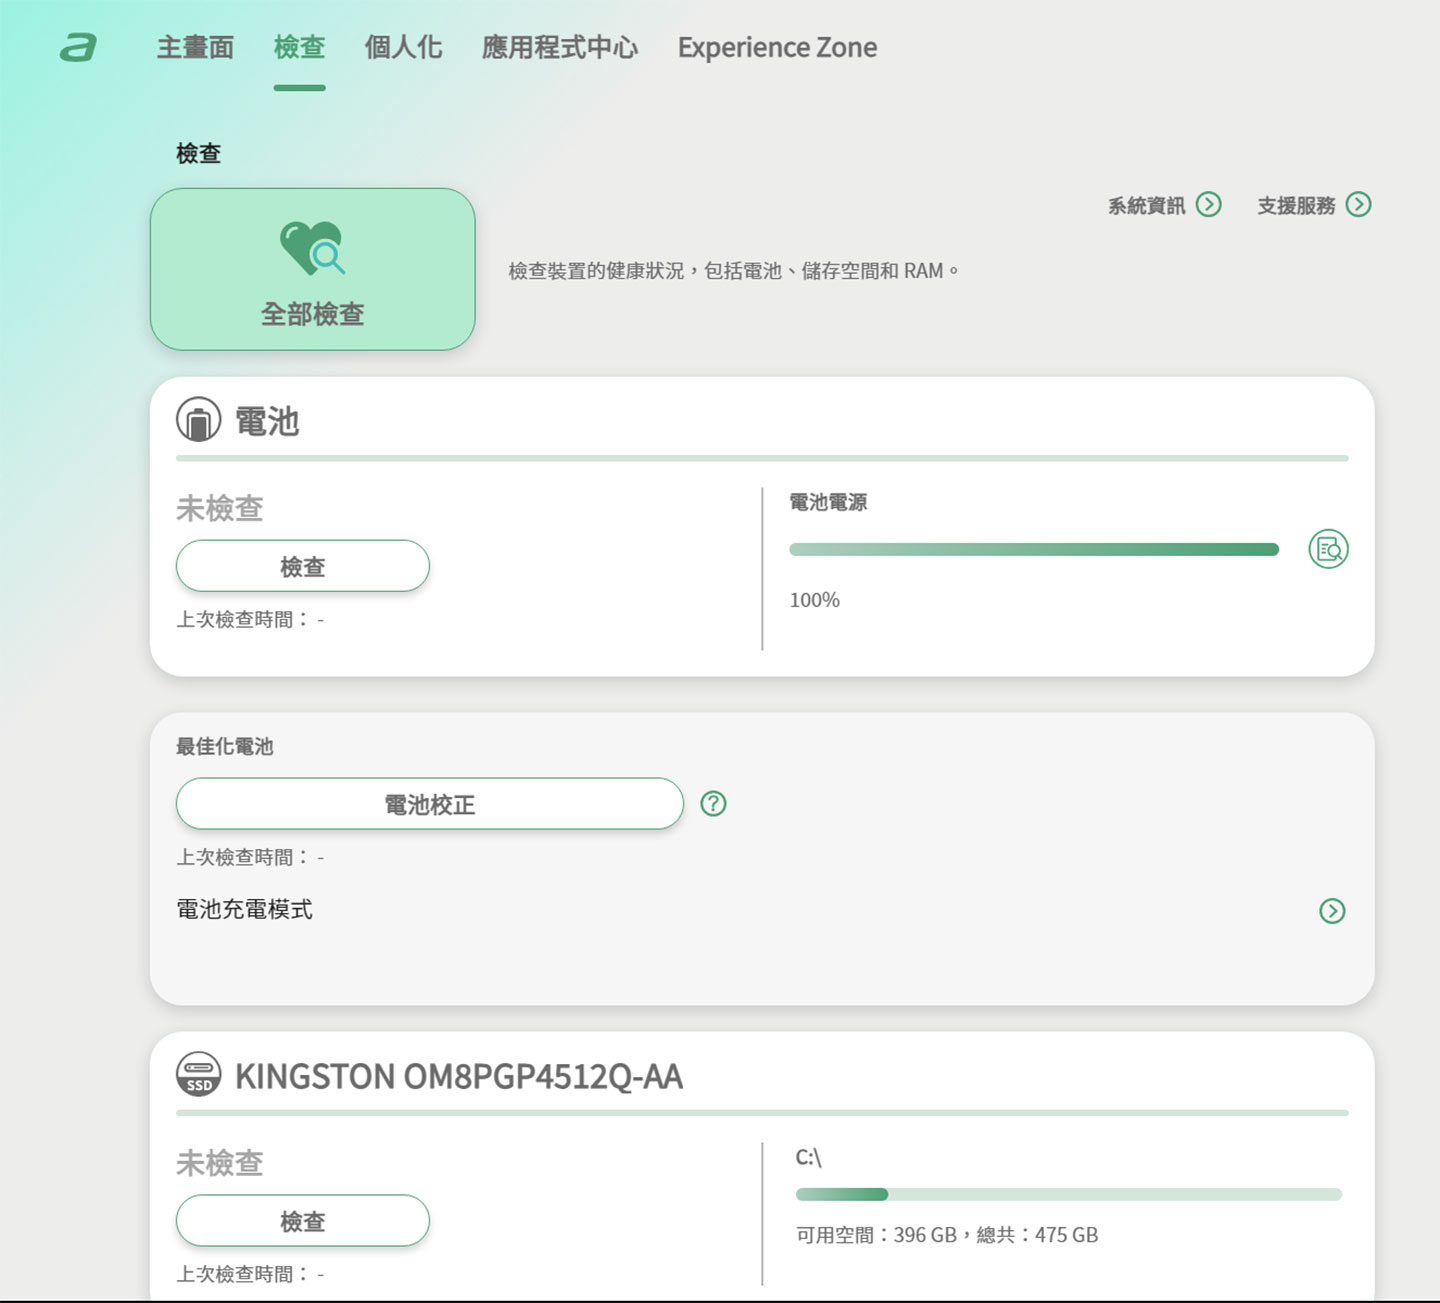Click the C:\ storage usage bar
This screenshot has height=1303, width=1440.
[1068, 1194]
